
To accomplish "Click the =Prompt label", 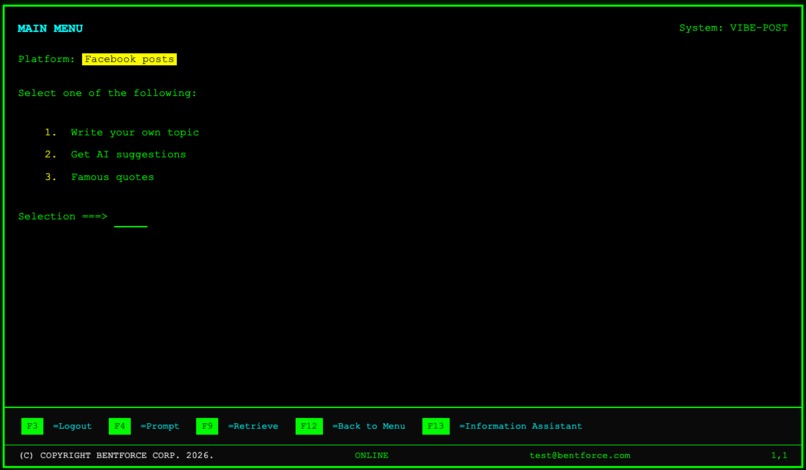I will 160,426.
